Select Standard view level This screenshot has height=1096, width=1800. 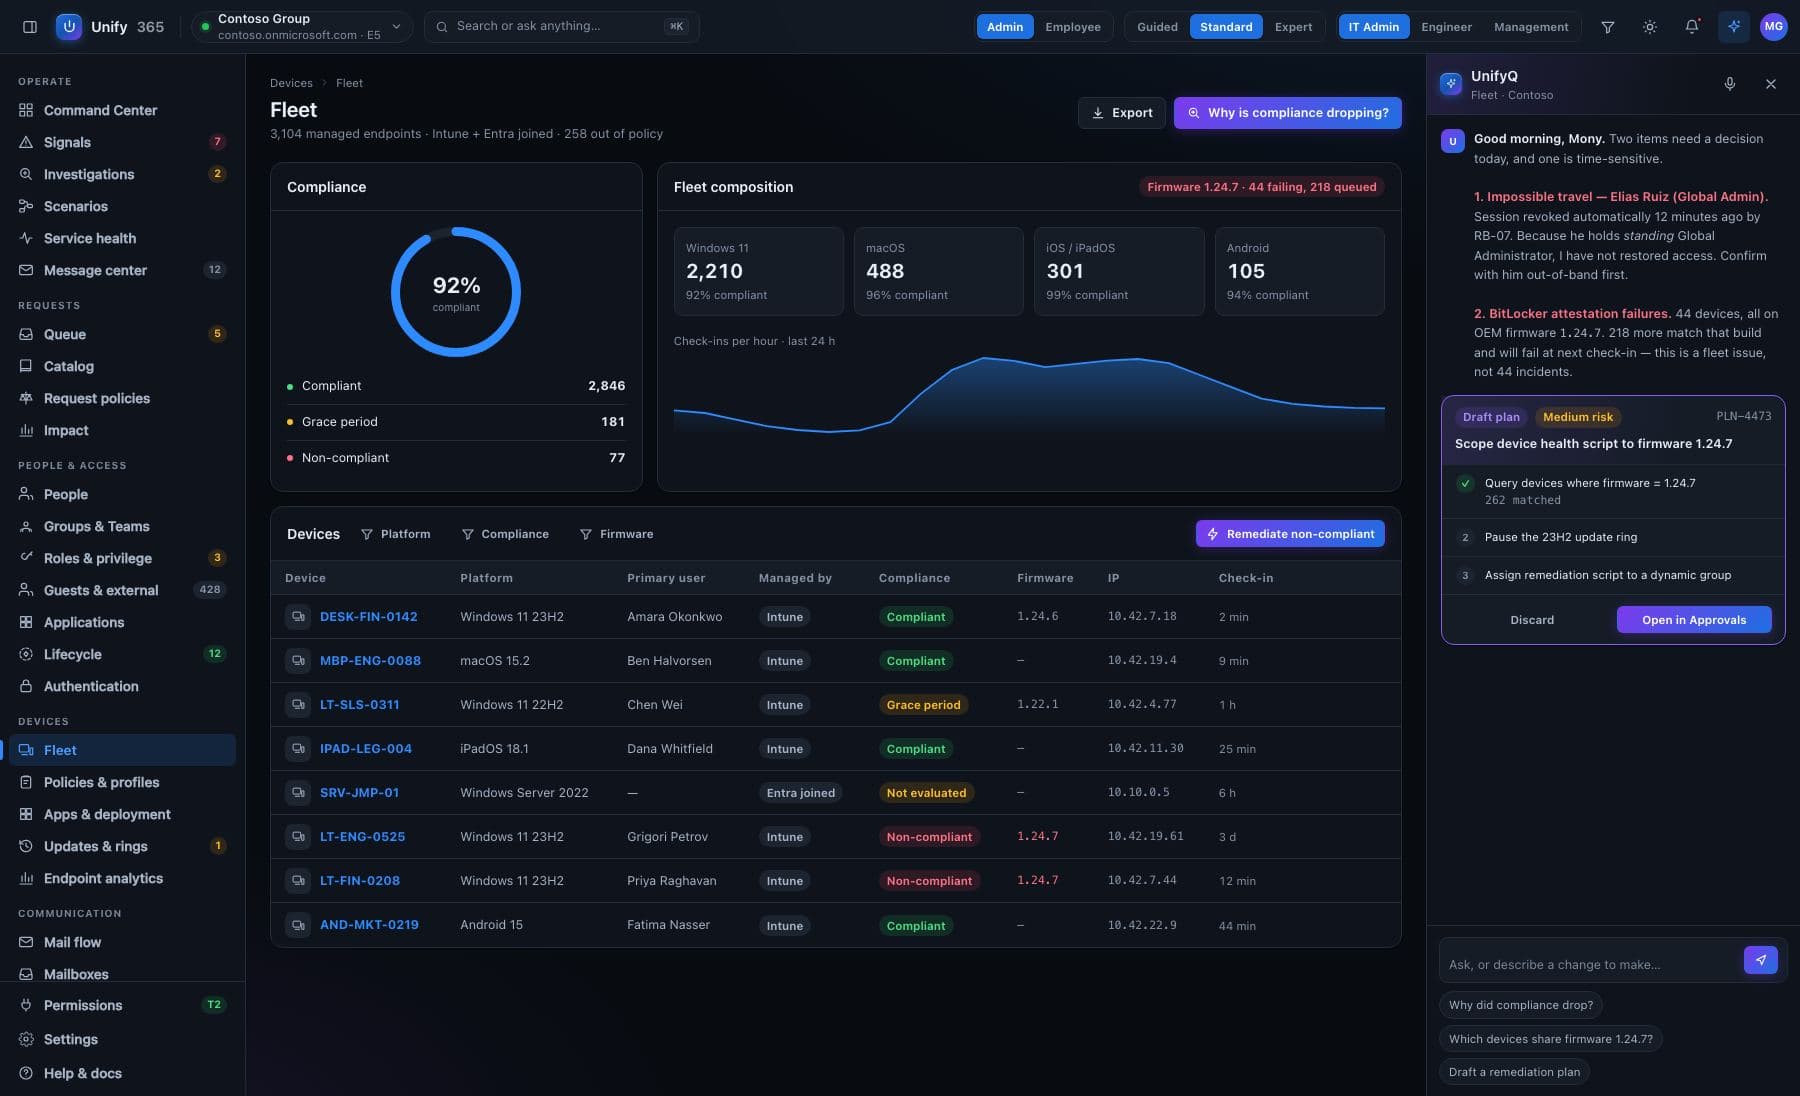point(1226,27)
